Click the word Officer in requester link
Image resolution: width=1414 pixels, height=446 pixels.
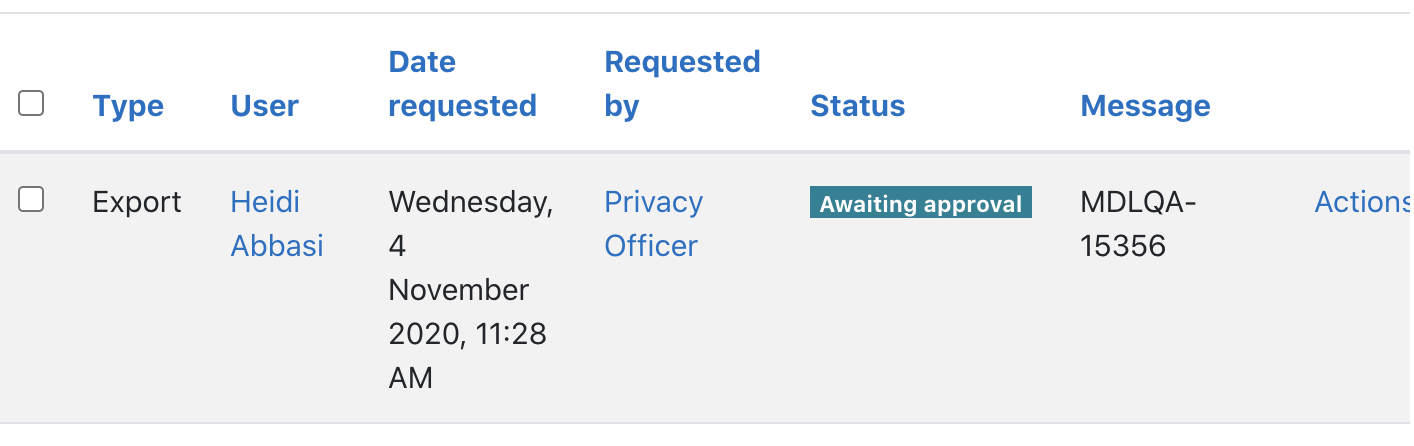tap(651, 246)
